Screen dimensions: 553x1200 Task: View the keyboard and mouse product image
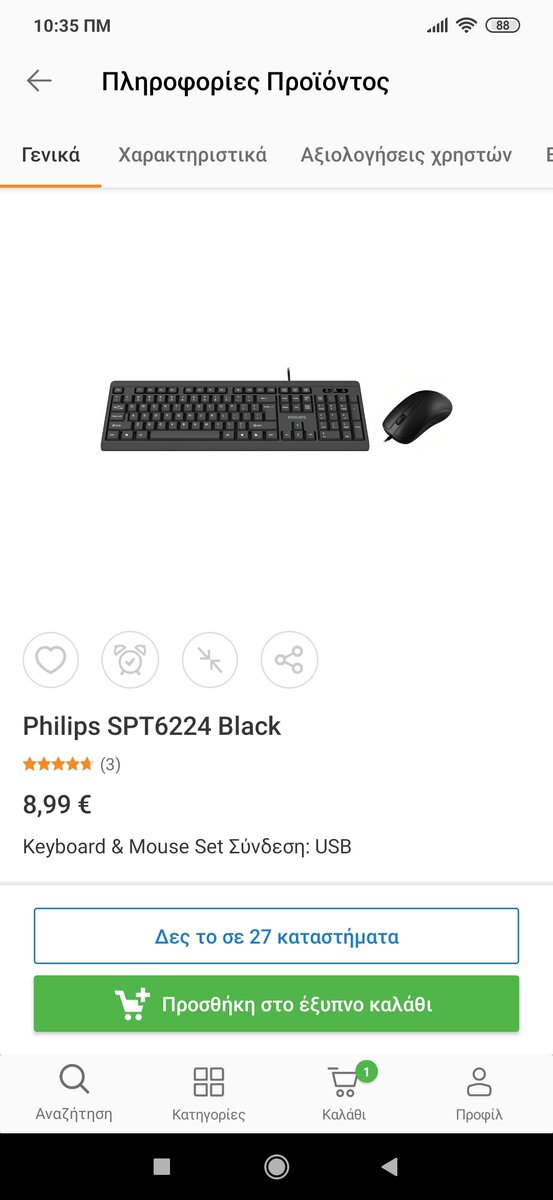(277, 410)
